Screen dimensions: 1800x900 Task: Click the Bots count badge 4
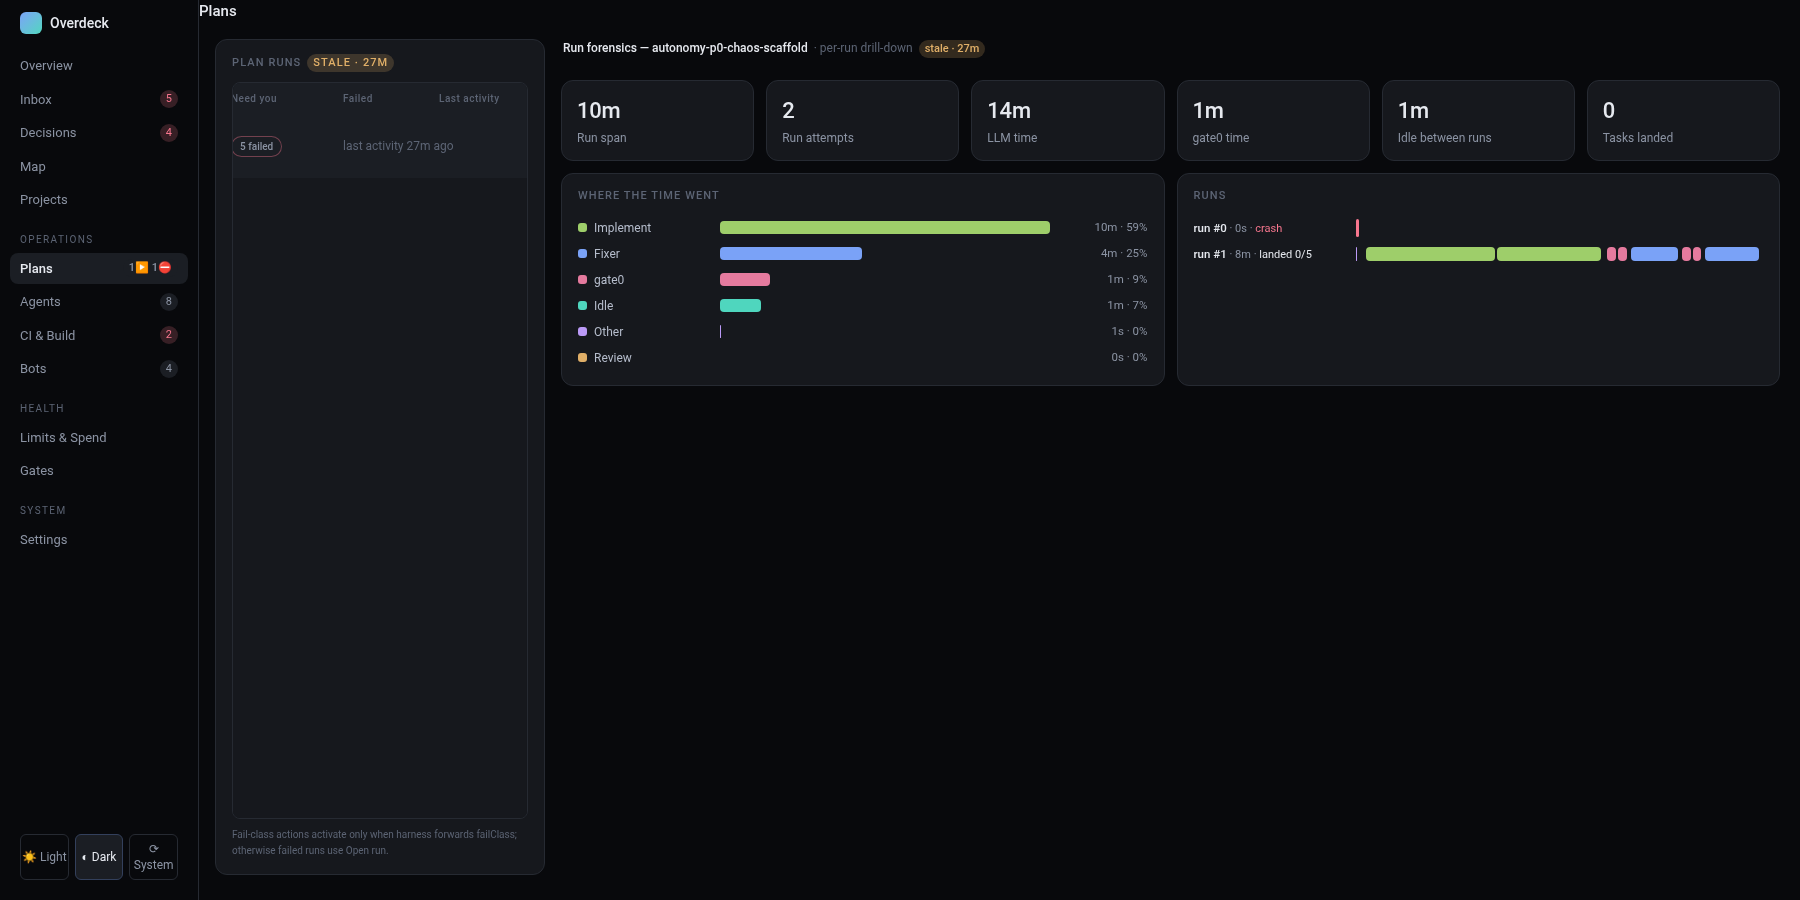coord(169,368)
